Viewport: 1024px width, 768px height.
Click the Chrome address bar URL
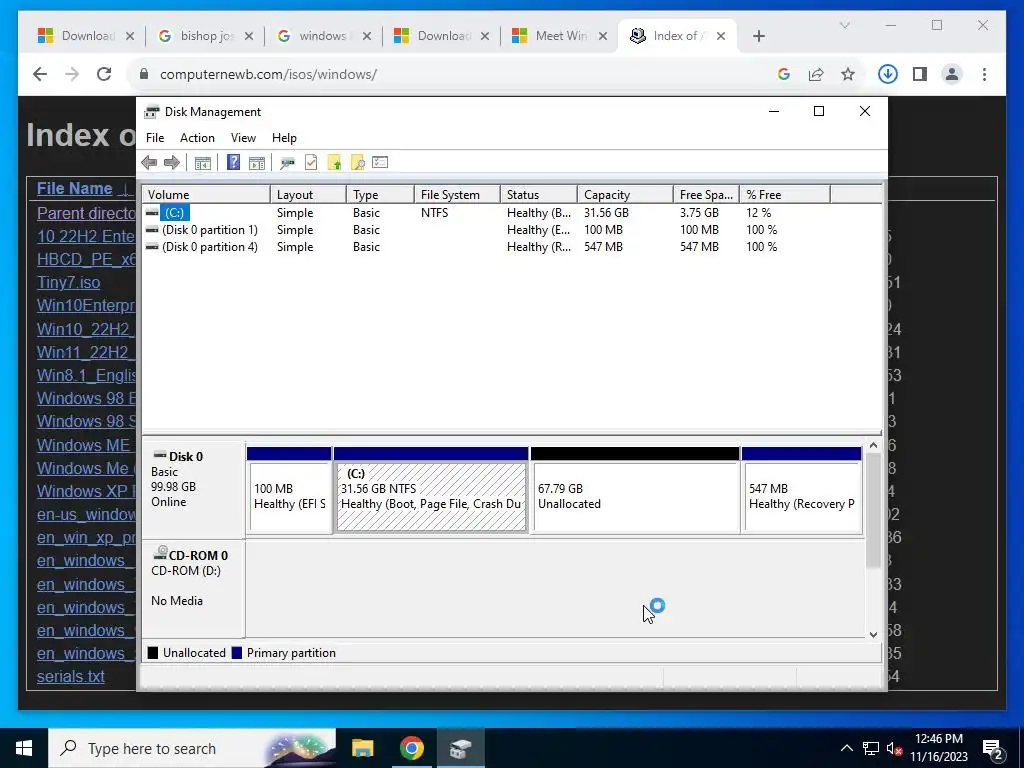pos(268,74)
